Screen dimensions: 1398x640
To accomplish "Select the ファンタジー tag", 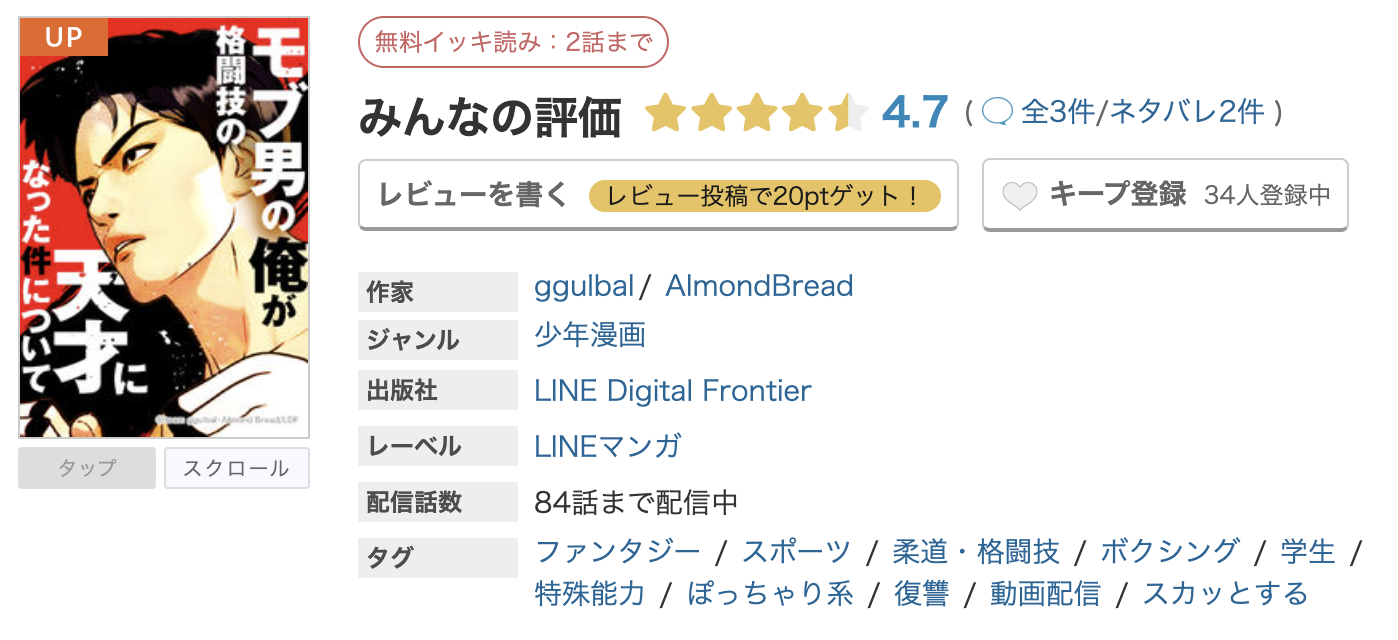I will pos(618,551).
